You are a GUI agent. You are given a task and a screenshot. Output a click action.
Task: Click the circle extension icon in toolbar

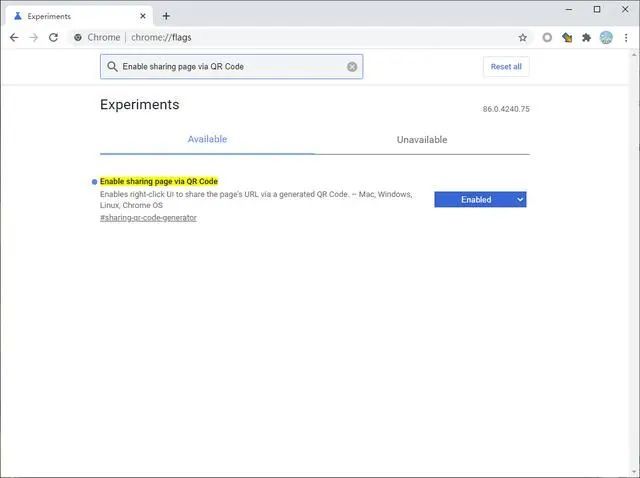(x=547, y=38)
